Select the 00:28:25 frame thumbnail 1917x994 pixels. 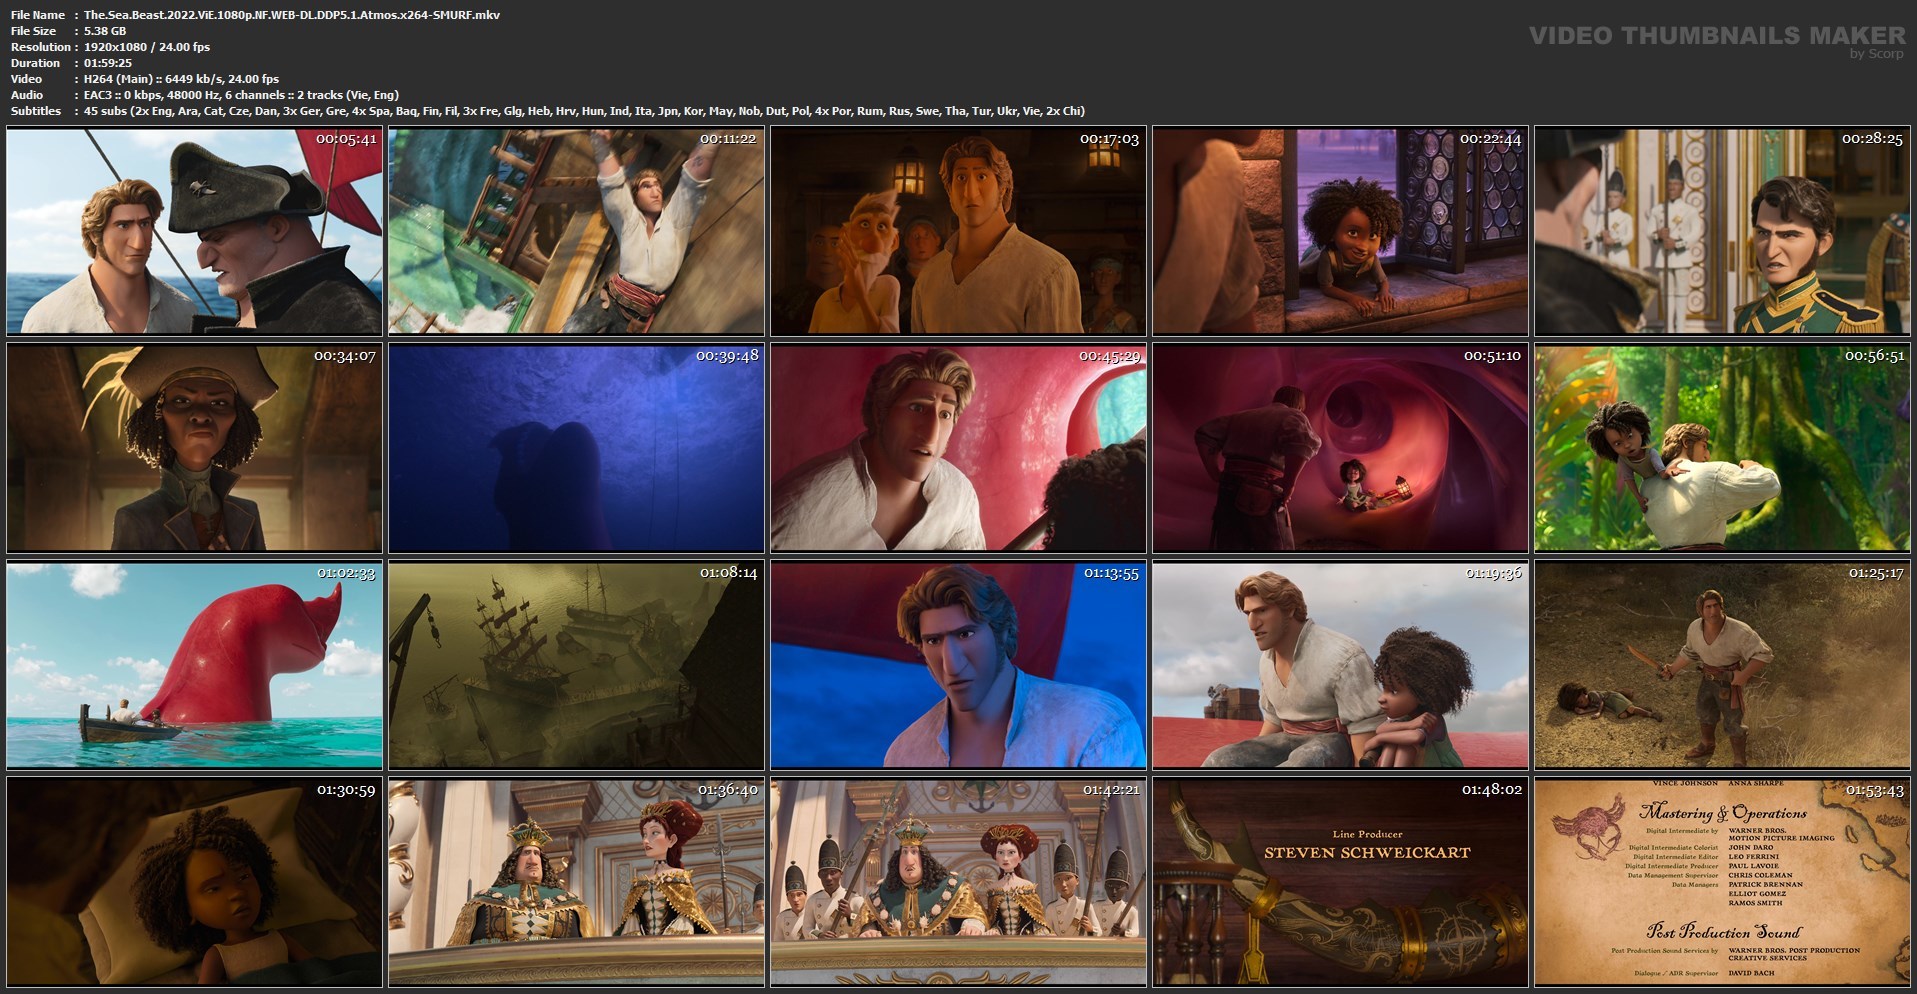click(x=1722, y=231)
